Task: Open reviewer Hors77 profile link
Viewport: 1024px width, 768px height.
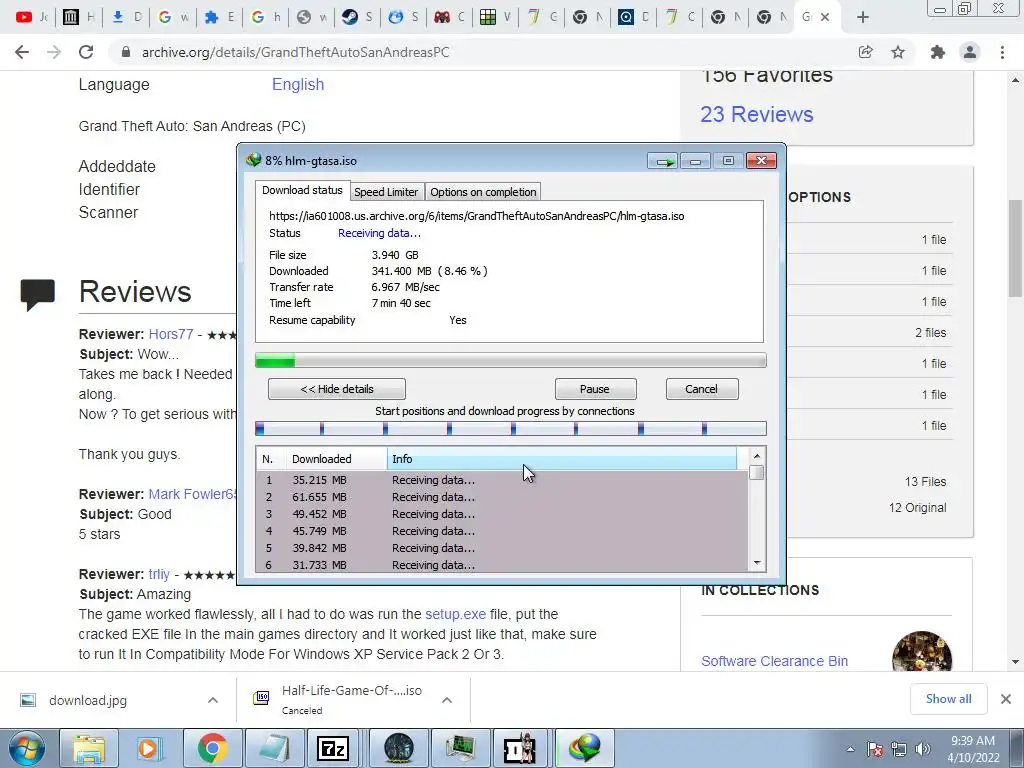Action: click(170, 334)
